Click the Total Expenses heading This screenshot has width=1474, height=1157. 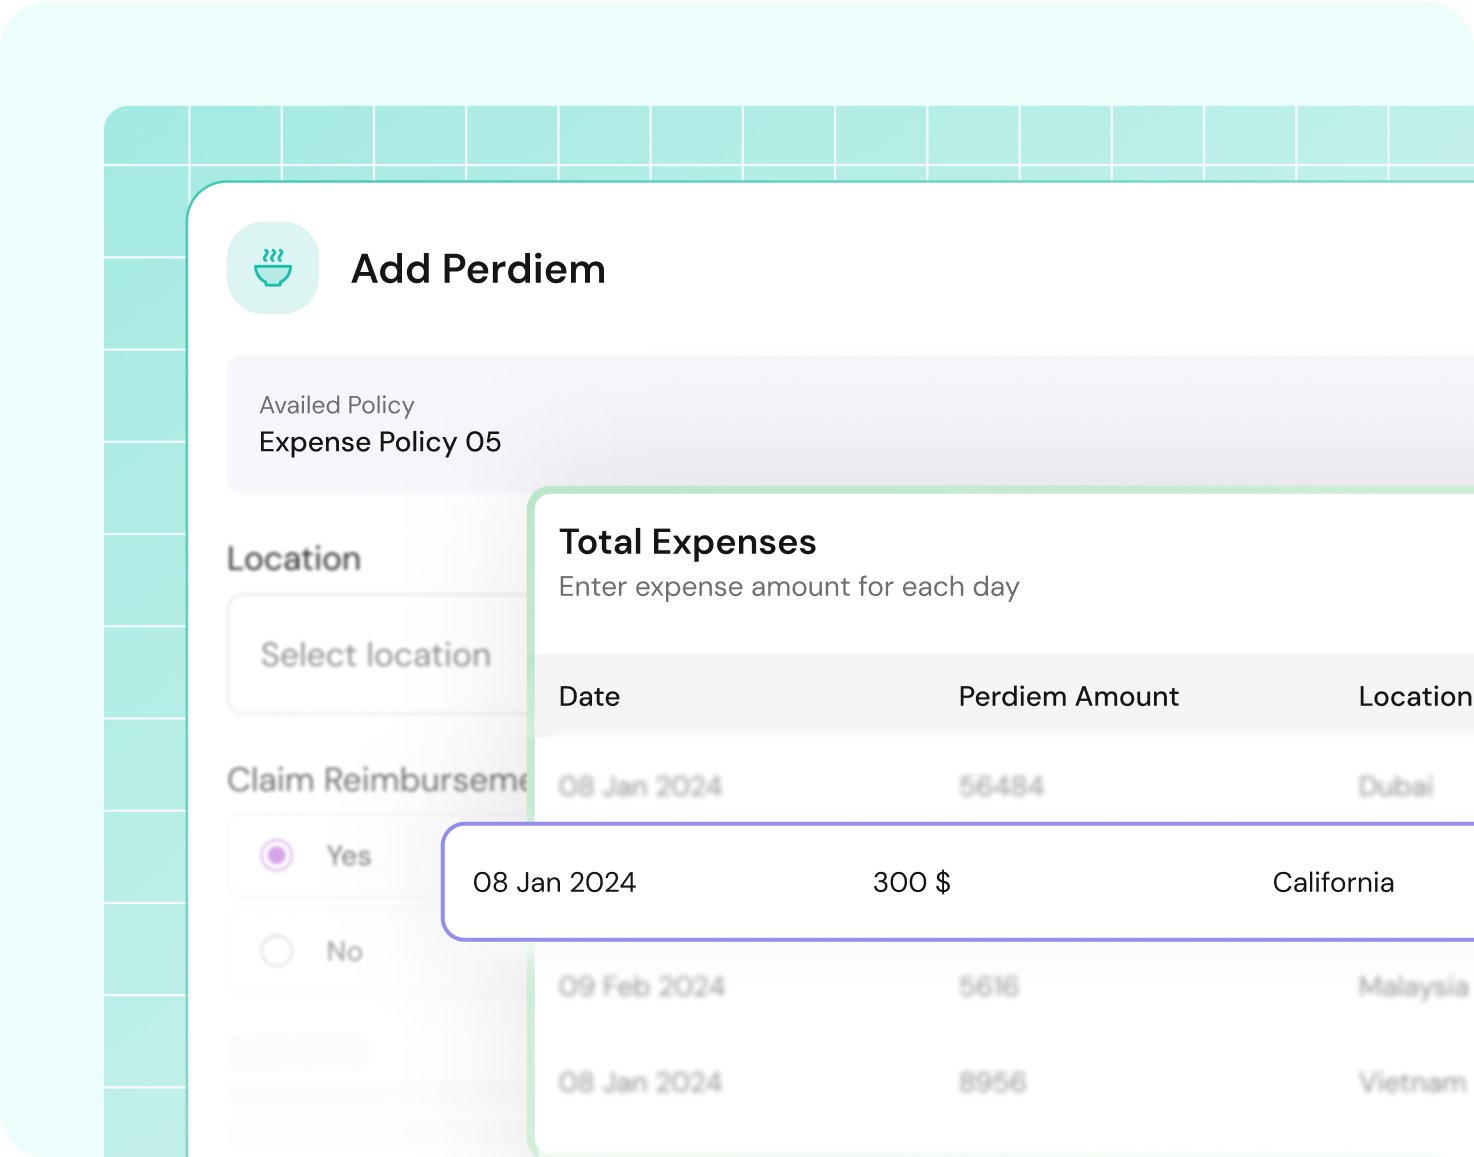[688, 542]
